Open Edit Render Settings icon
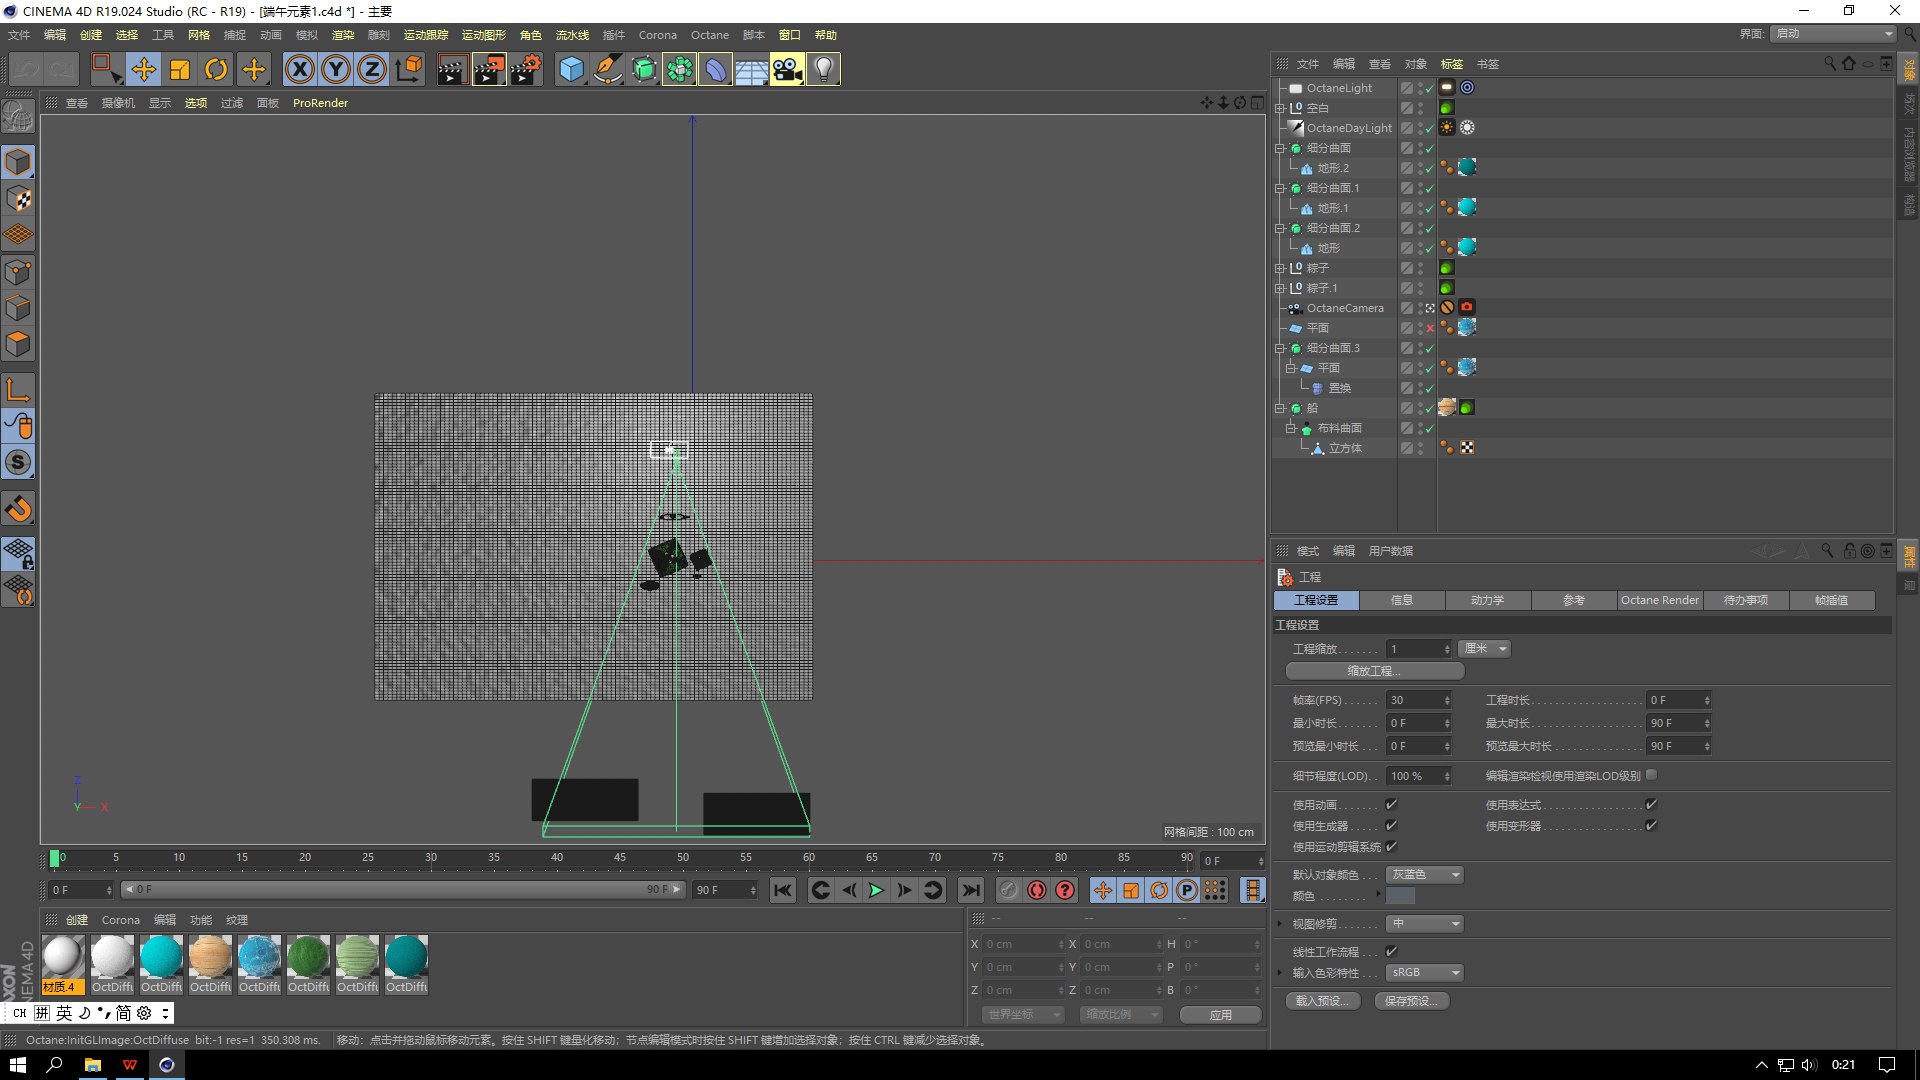The width and height of the screenshot is (1920, 1080). tap(525, 69)
